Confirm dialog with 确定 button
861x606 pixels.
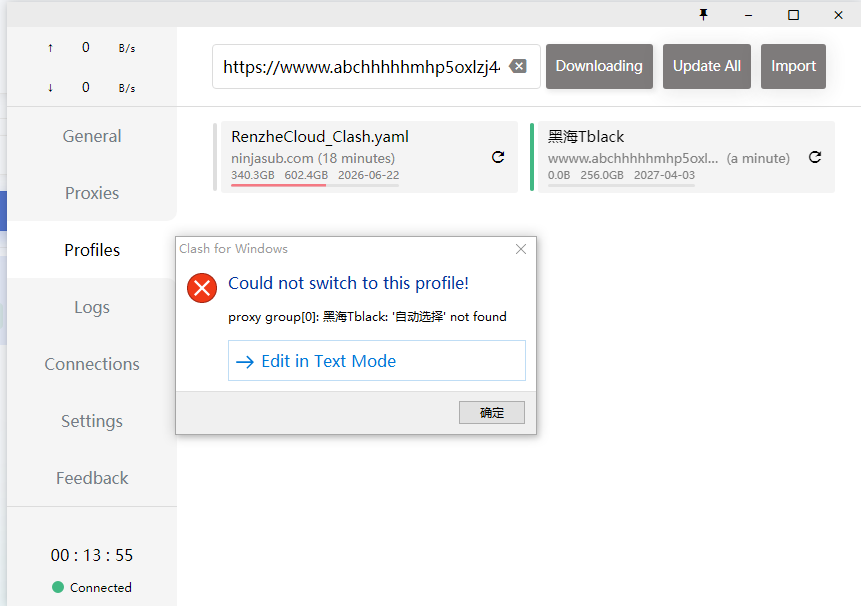(491, 412)
